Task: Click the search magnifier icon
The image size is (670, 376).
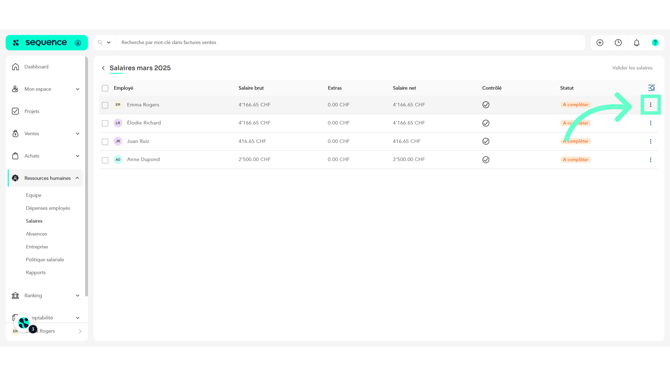Action: 100,42
